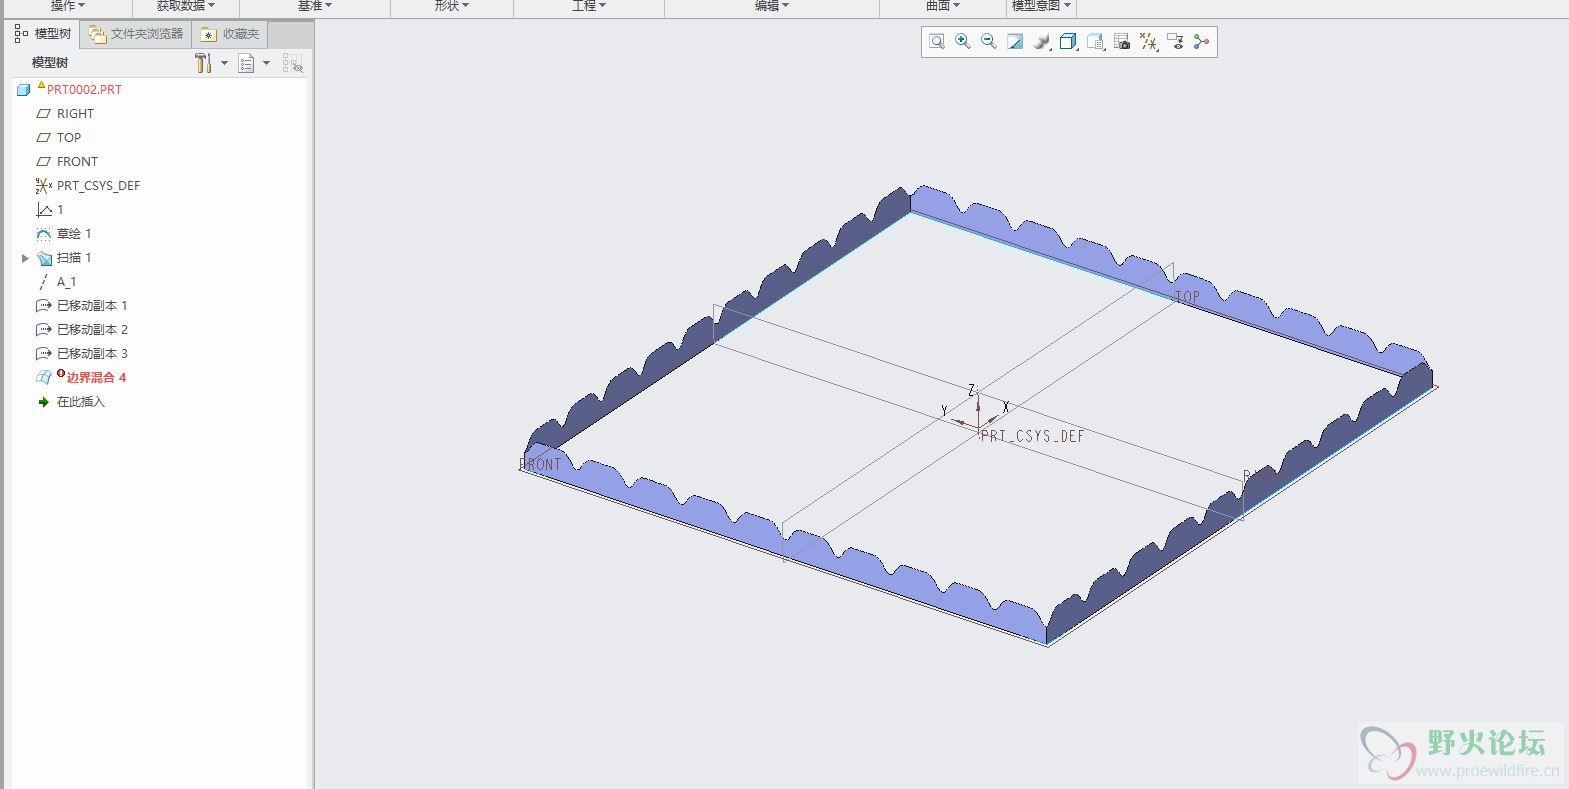Screen dimensions: 1569x789
Task: Click the model tree show list icon
Action: point(246,63)
